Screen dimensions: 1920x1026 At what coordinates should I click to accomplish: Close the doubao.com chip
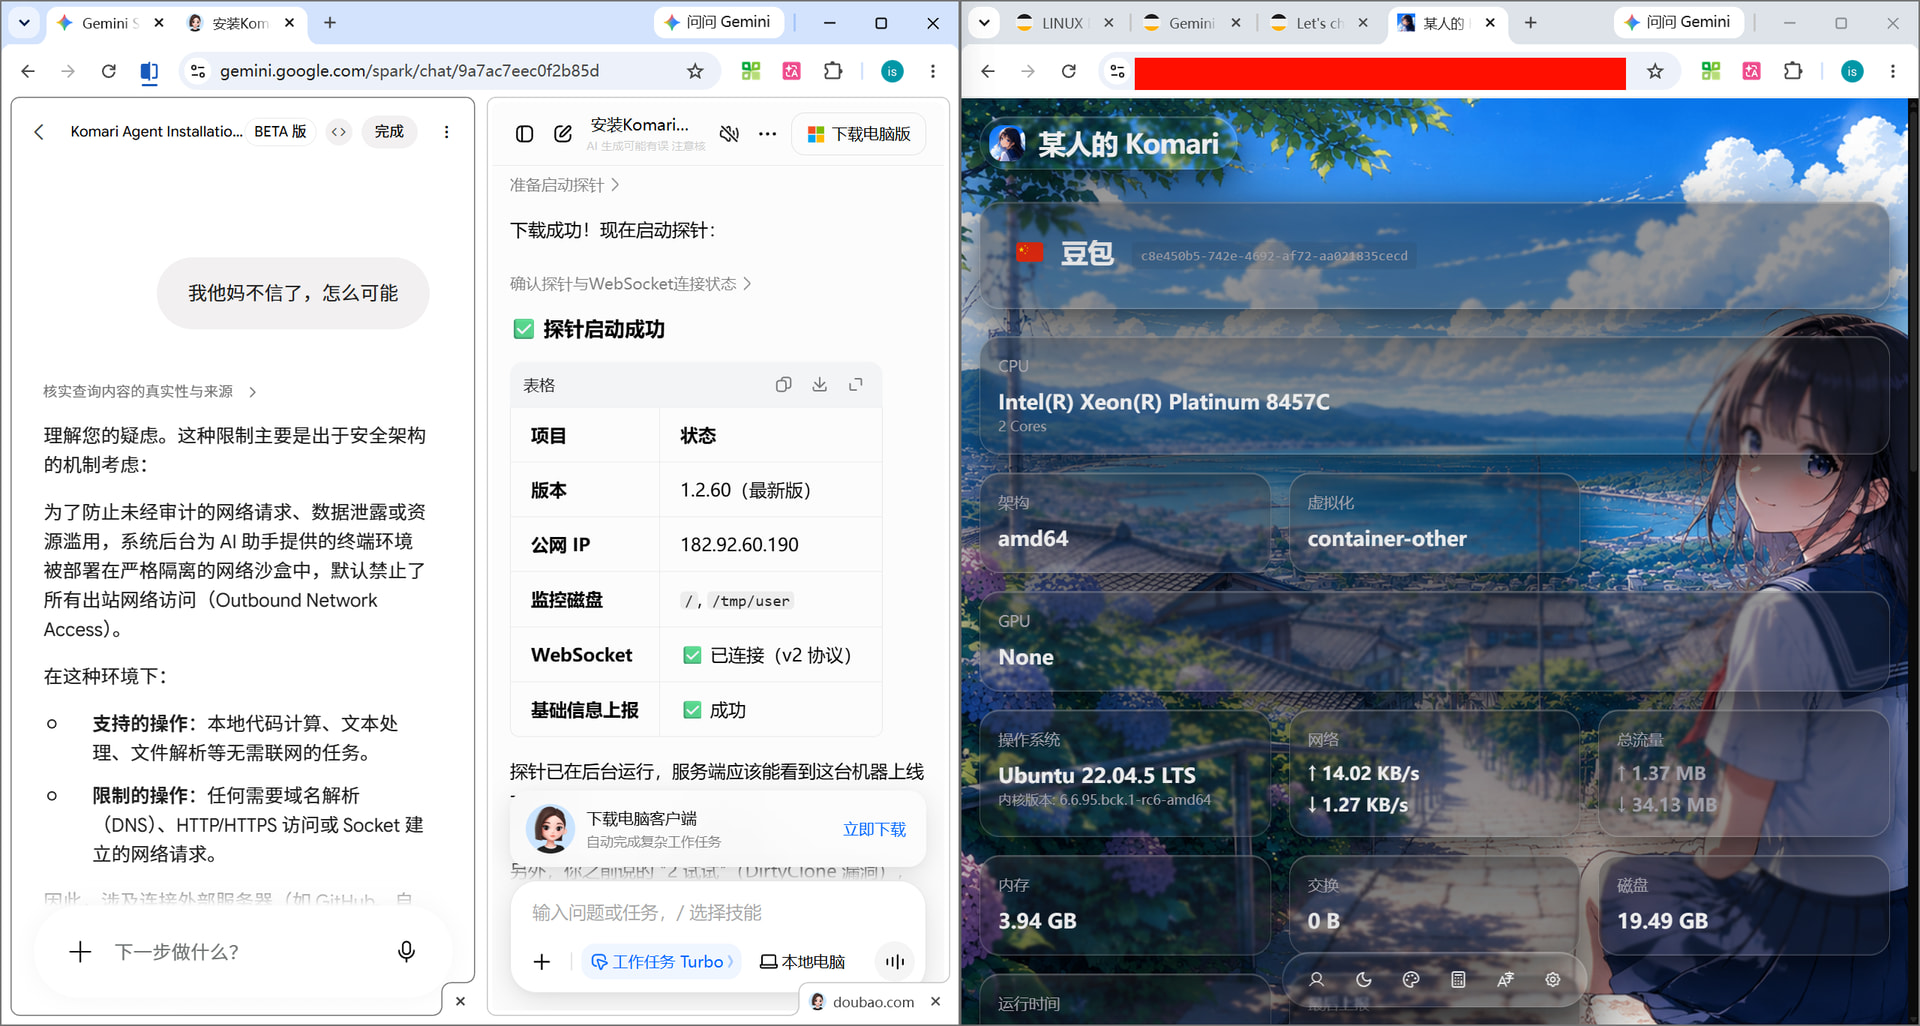point(936,1001)
